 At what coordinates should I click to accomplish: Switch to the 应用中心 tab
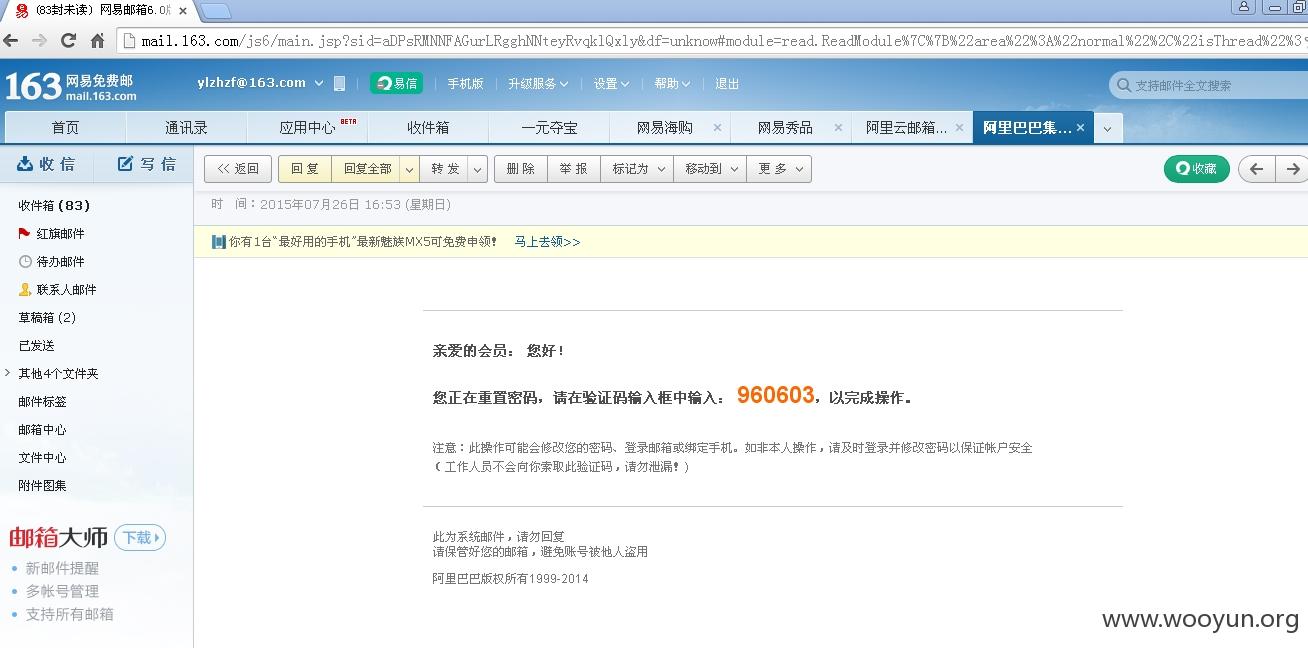pos(307,128)
